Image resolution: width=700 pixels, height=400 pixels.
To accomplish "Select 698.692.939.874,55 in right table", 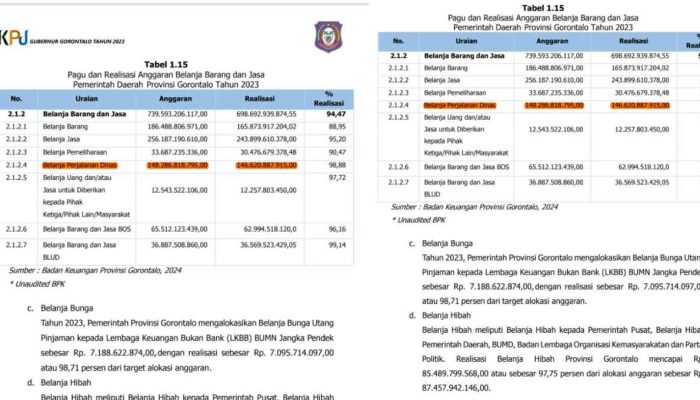I will click(x=640, y=56).
